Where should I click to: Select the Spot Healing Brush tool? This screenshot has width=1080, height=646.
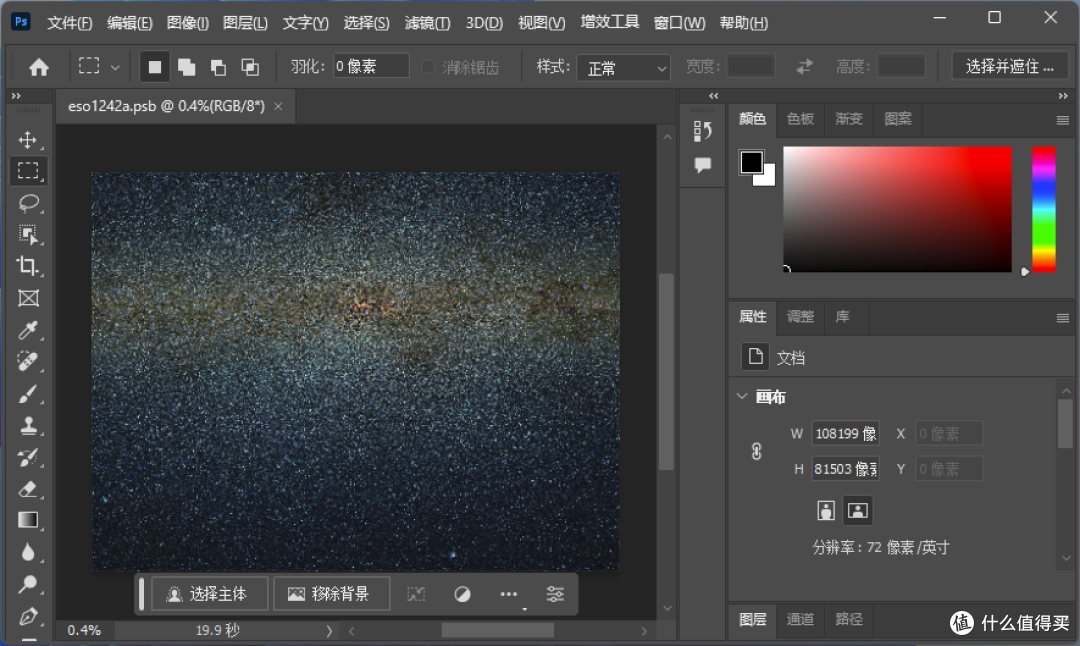coord(28,362)
